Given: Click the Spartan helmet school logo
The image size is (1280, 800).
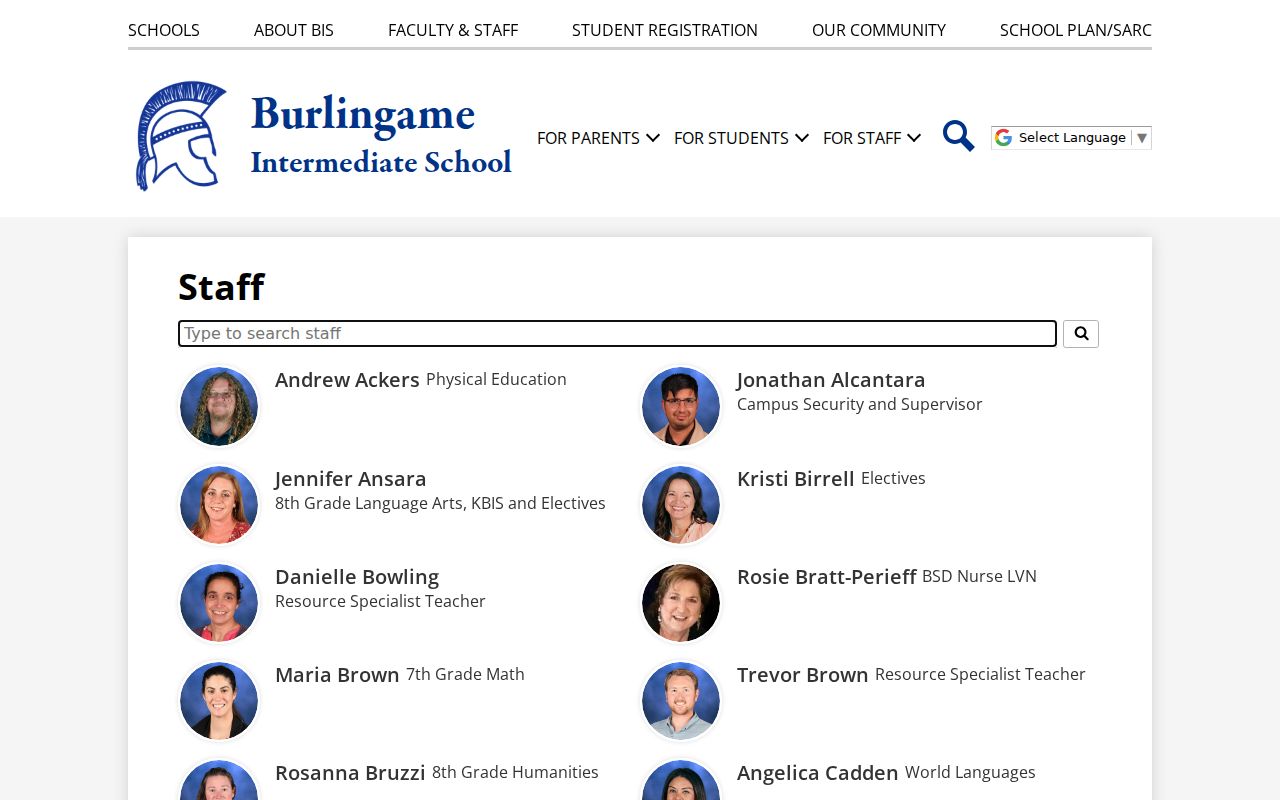Looking at the screenshot, I should [181, 135].
